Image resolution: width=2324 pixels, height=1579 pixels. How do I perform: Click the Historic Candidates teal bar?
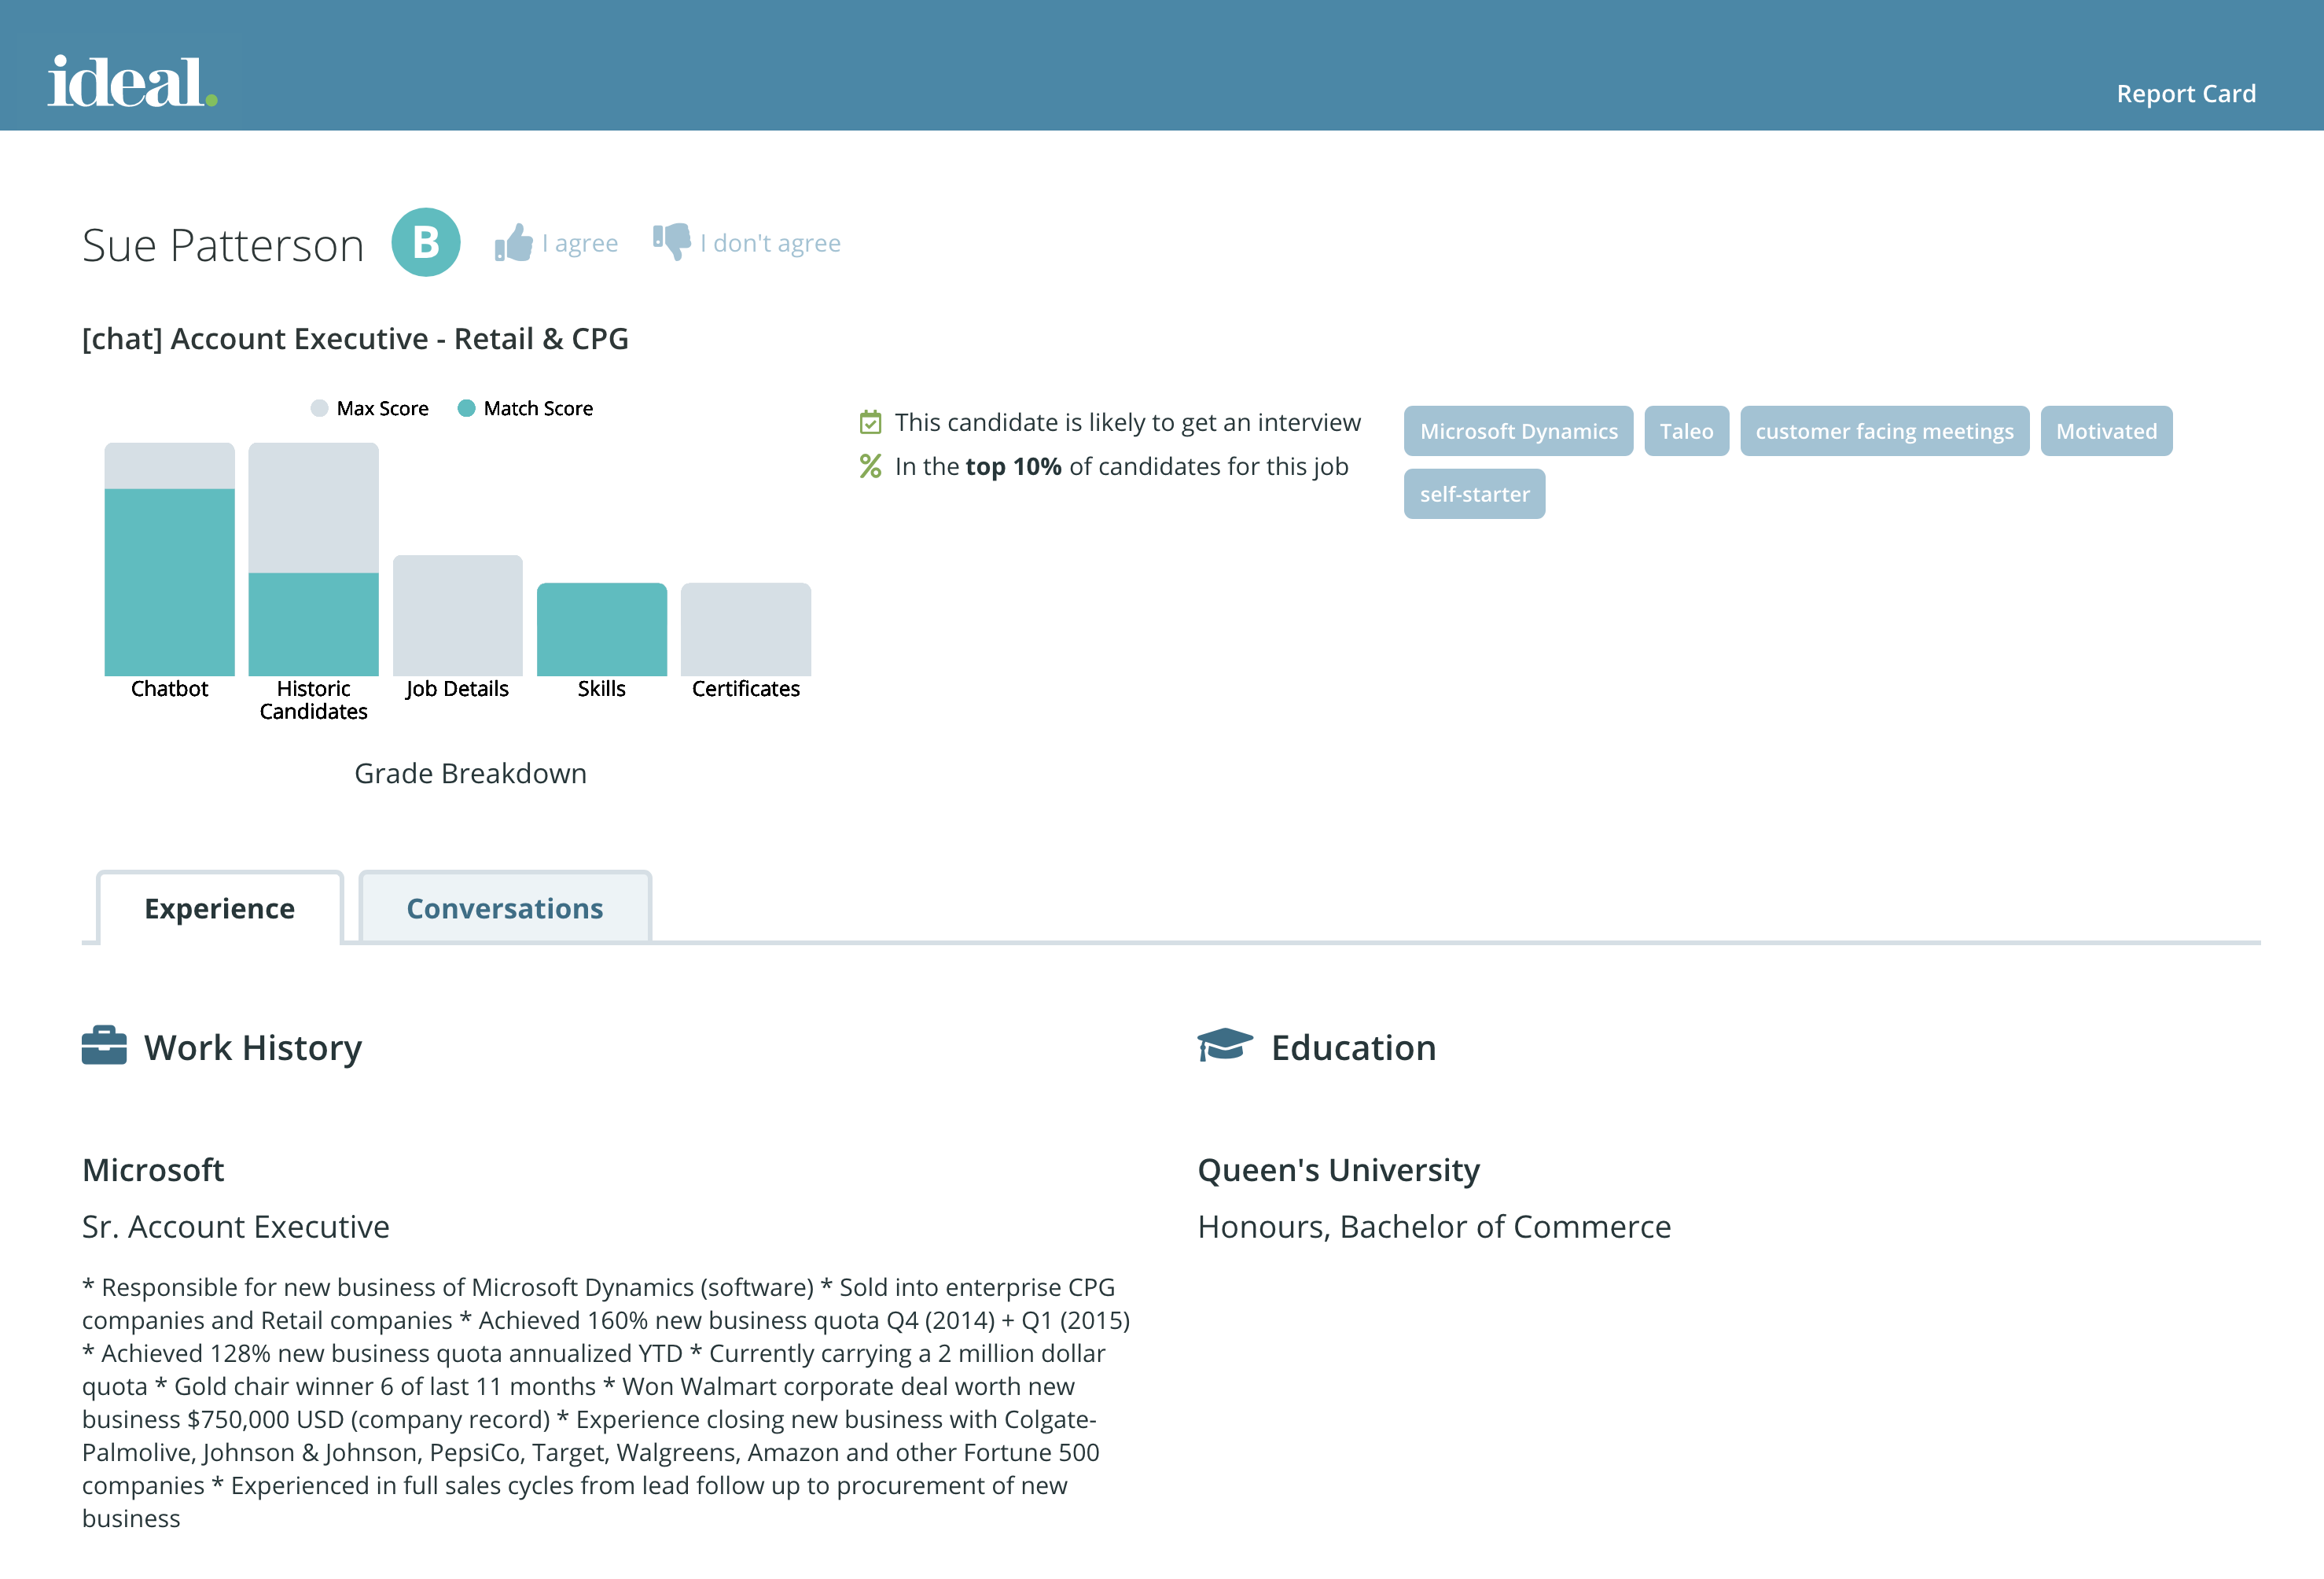coord(314,624)
